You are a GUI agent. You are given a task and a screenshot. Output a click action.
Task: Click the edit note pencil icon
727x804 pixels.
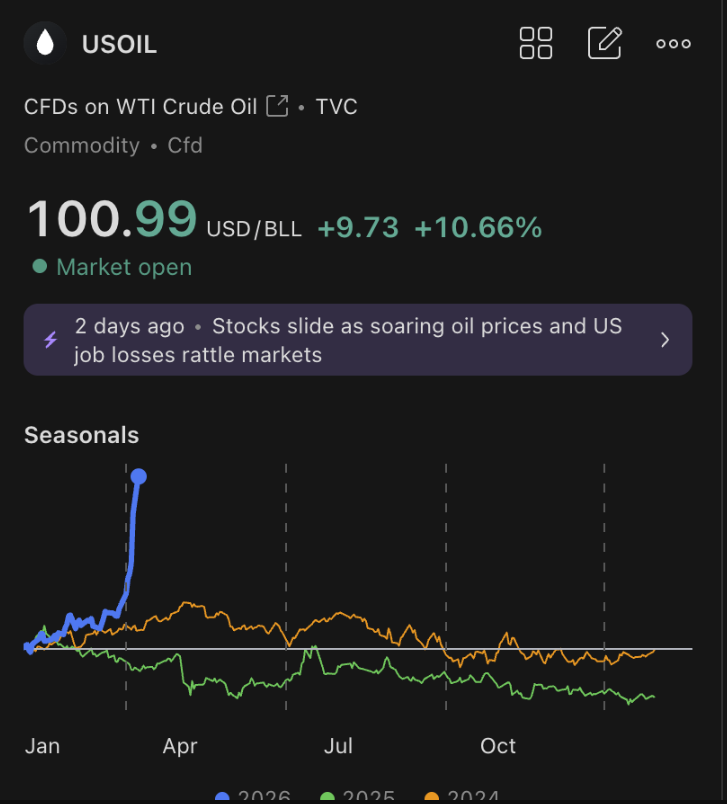tap(605, 43)
